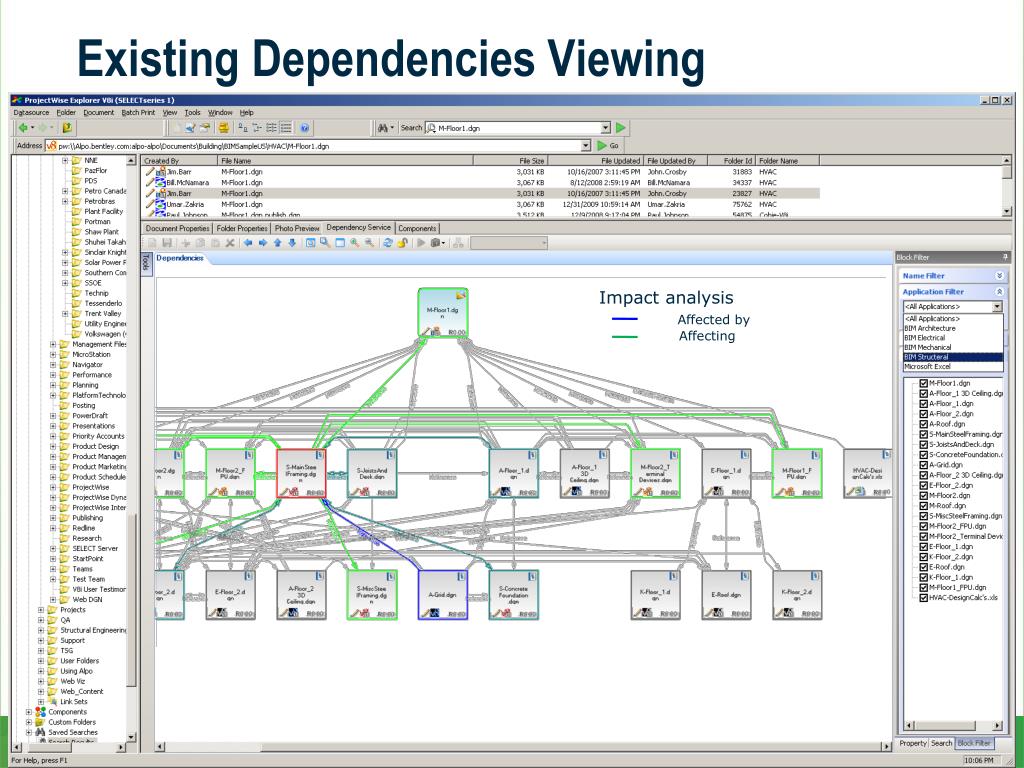Click the delete X icon in Dependency toolbar
This screenshot has height=768, width=1024.
230,243
